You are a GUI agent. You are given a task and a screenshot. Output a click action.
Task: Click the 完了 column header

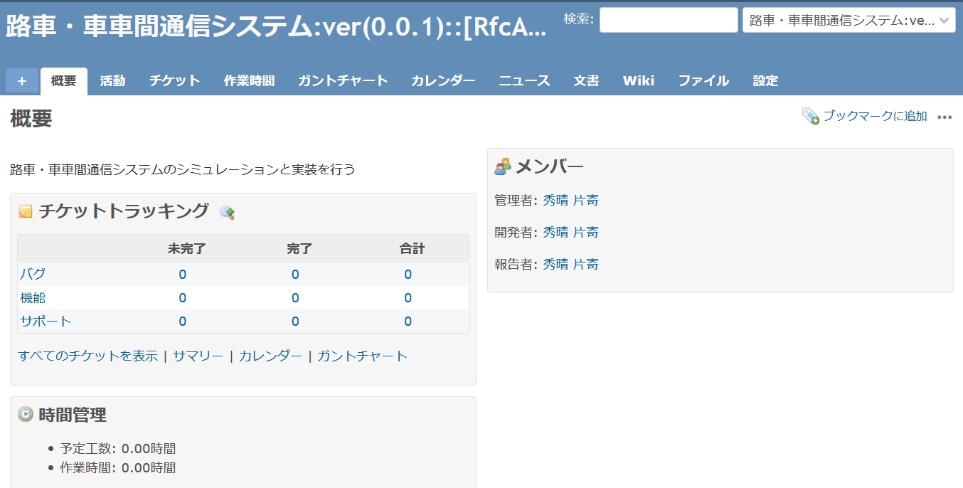pyautogui.click(x=299, y=249)
